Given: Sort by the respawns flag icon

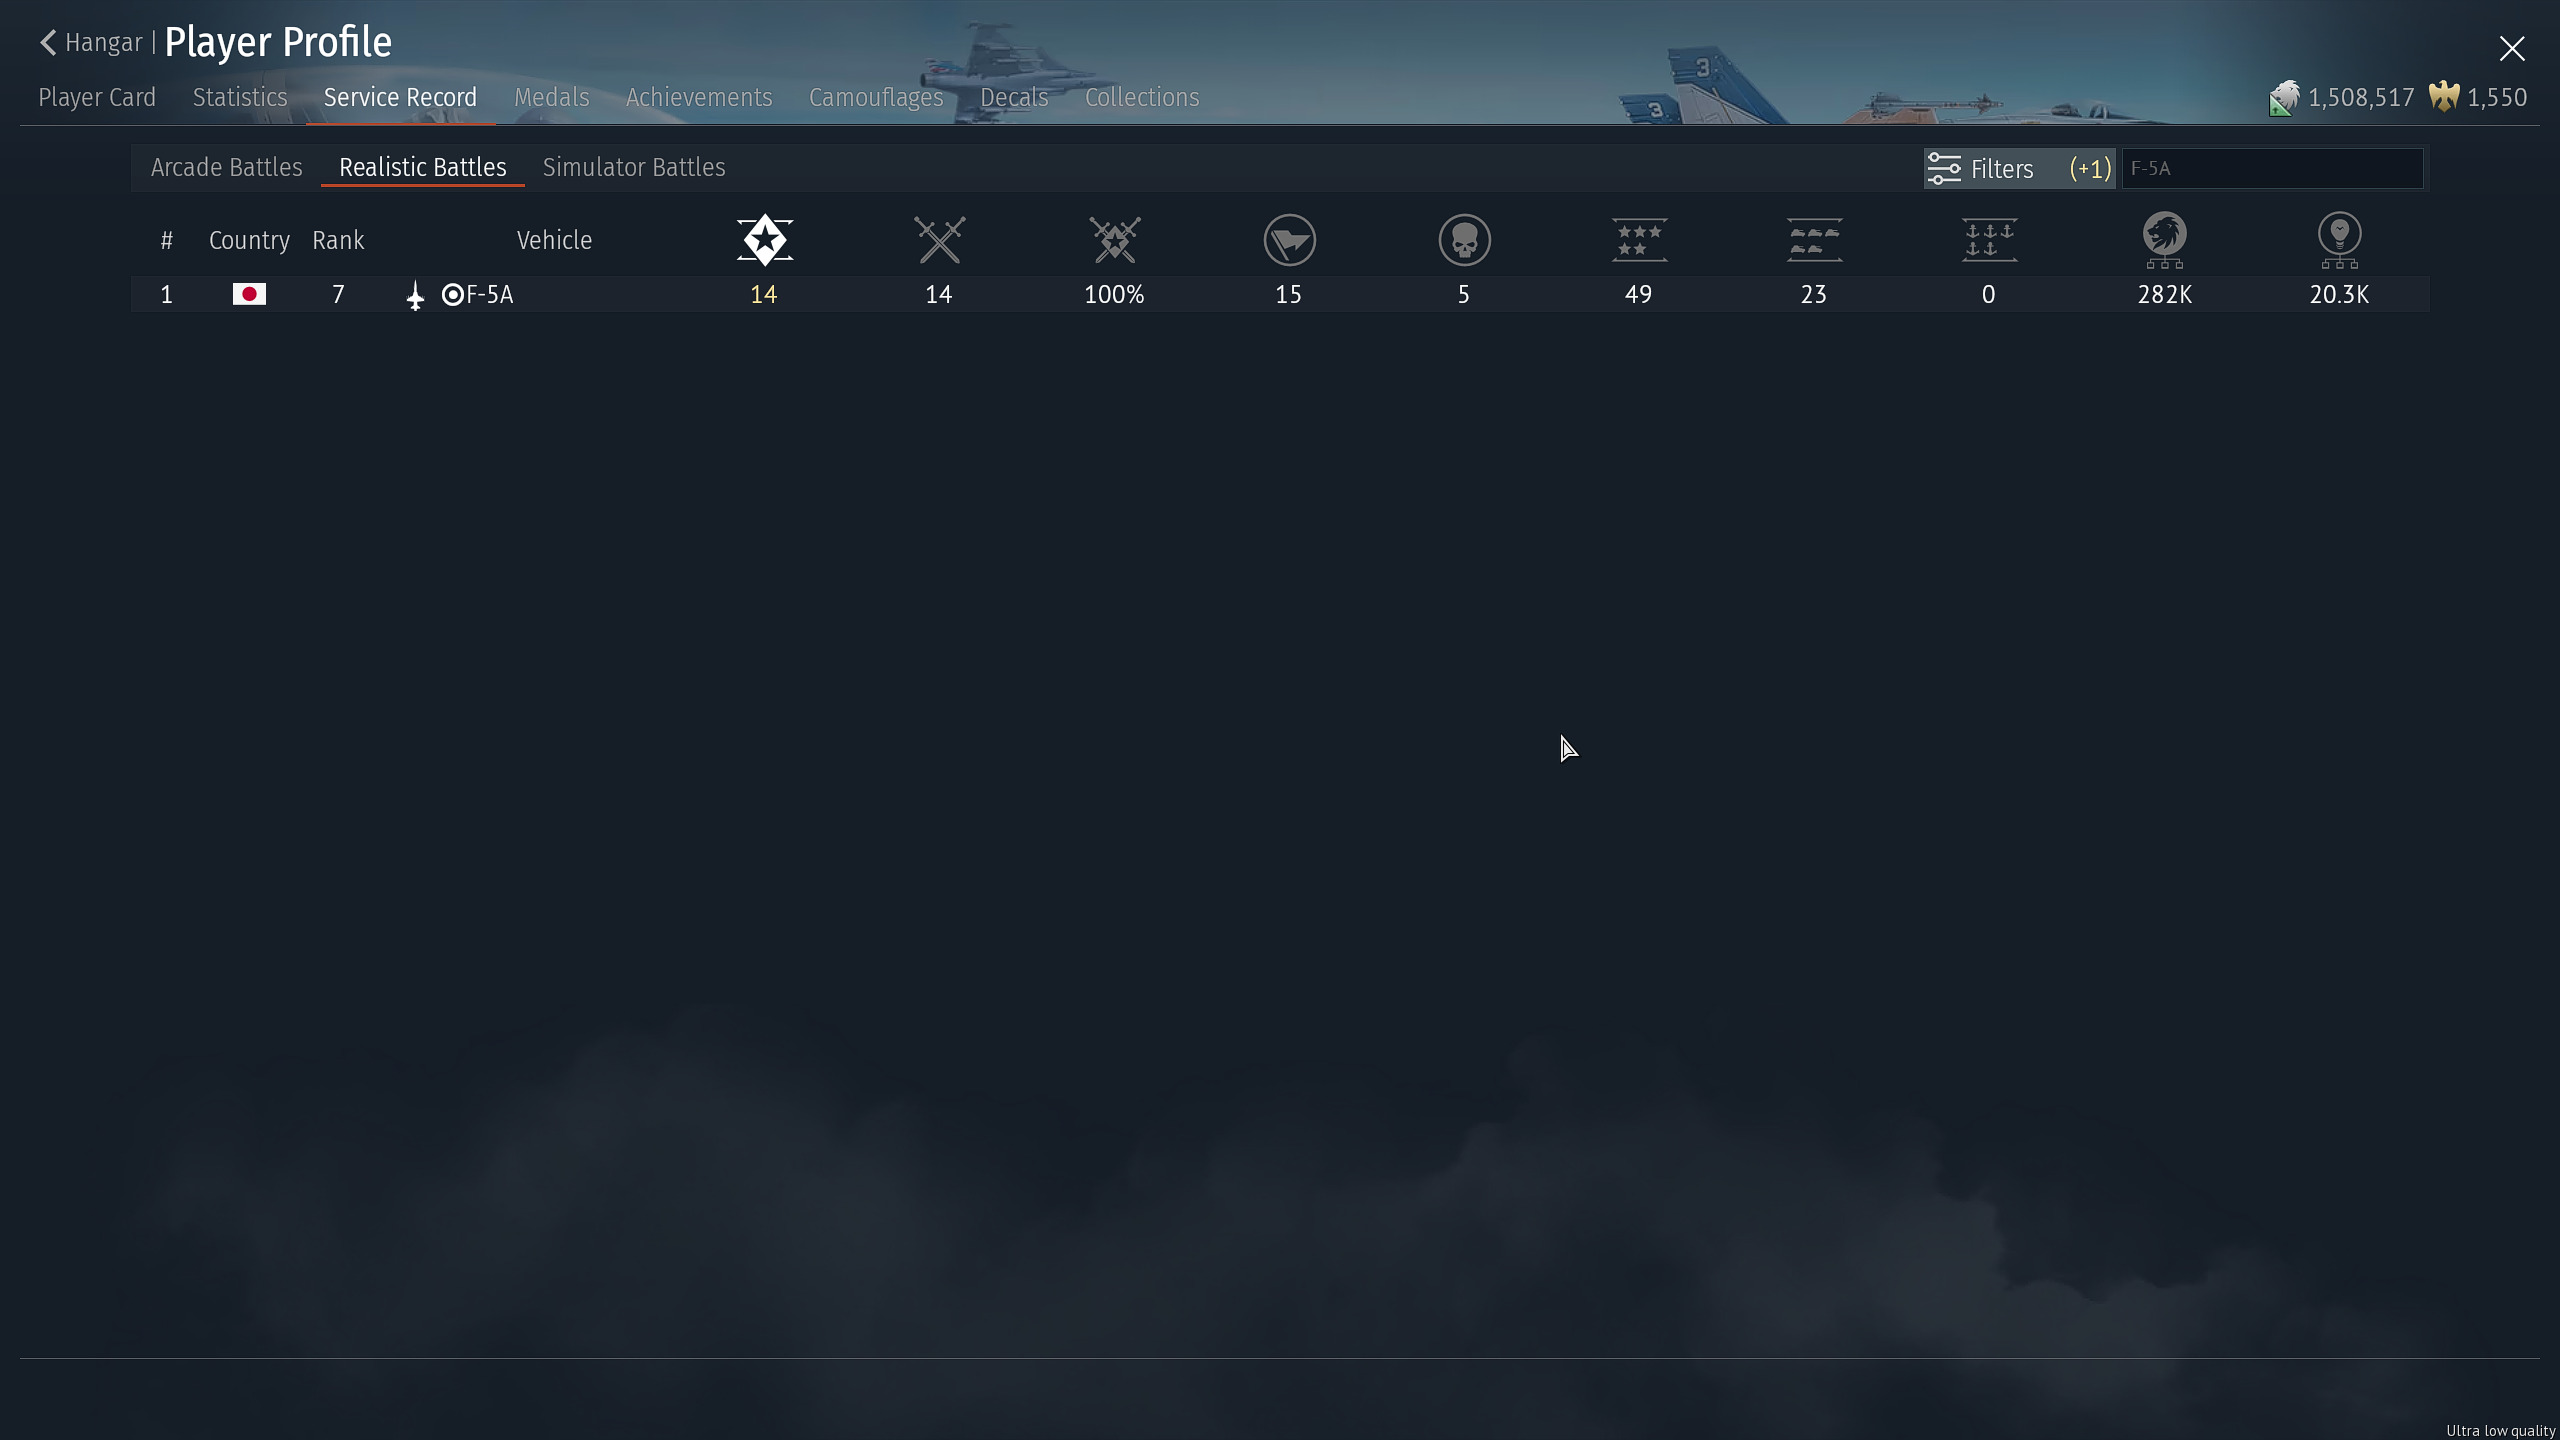Looking at the screenshot, I should click(x=1289, y=240).
